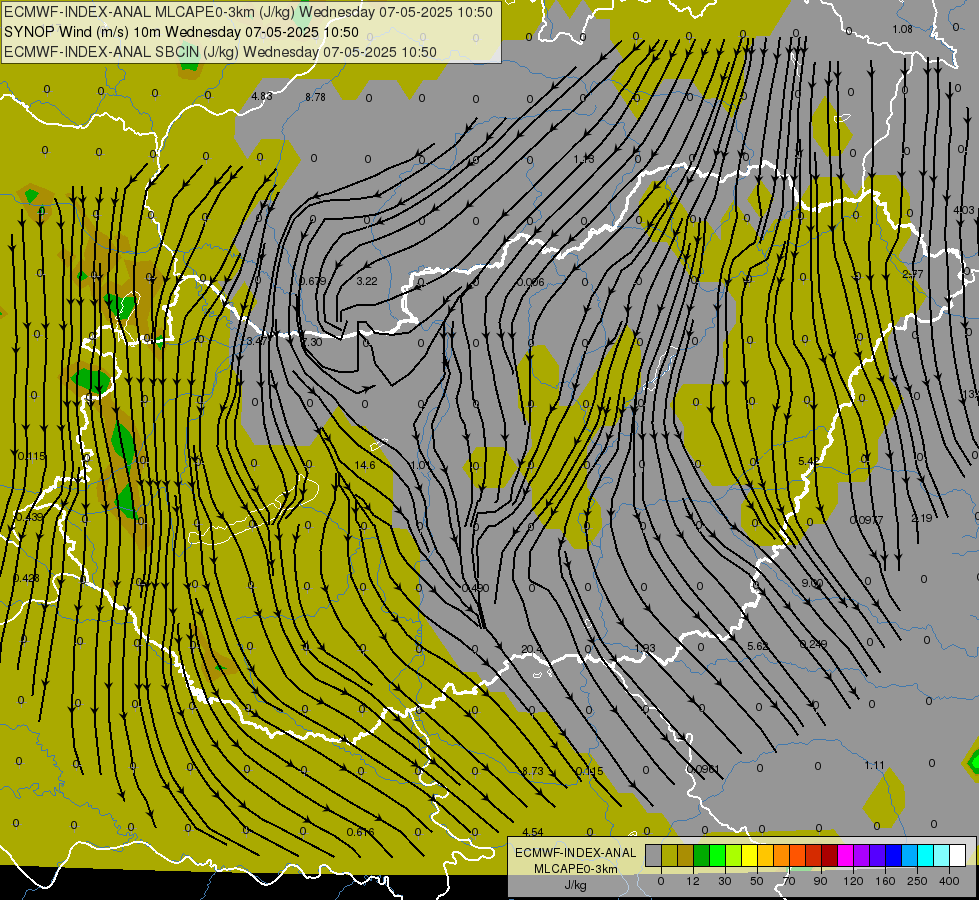Click the legend tick label 30
Screen dimensions: 979x900
click(725, 881)
